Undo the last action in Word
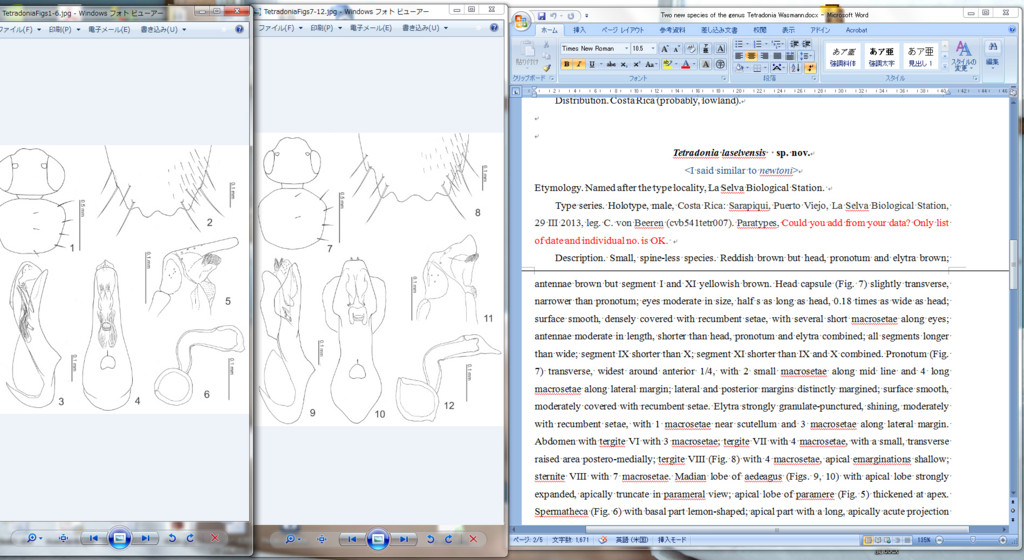The height and width of the screenshot is (560, 1024). 553,16
